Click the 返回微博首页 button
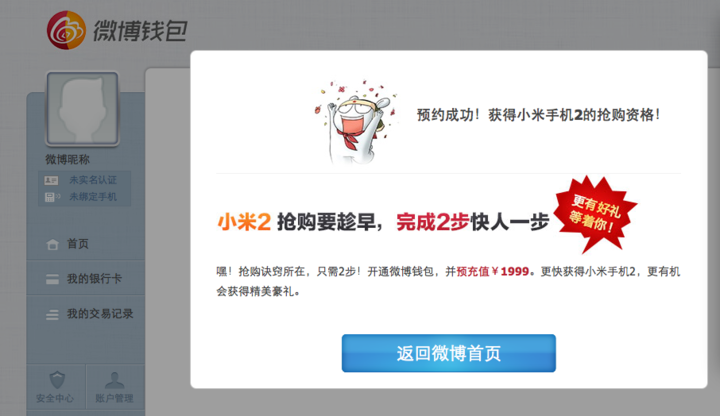This screenshot has height=416, width=720. (x=449, y=353)
